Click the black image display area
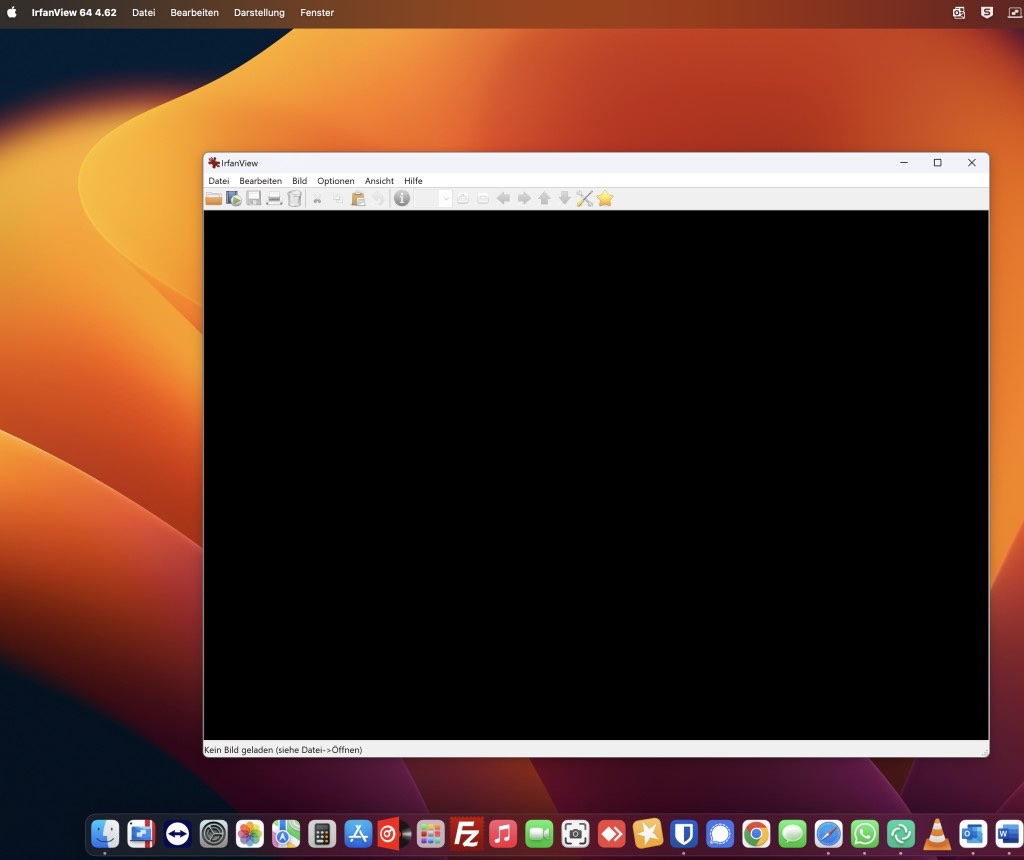Image resolution: width=1024 pixels, height=860 pixels. 596,475
